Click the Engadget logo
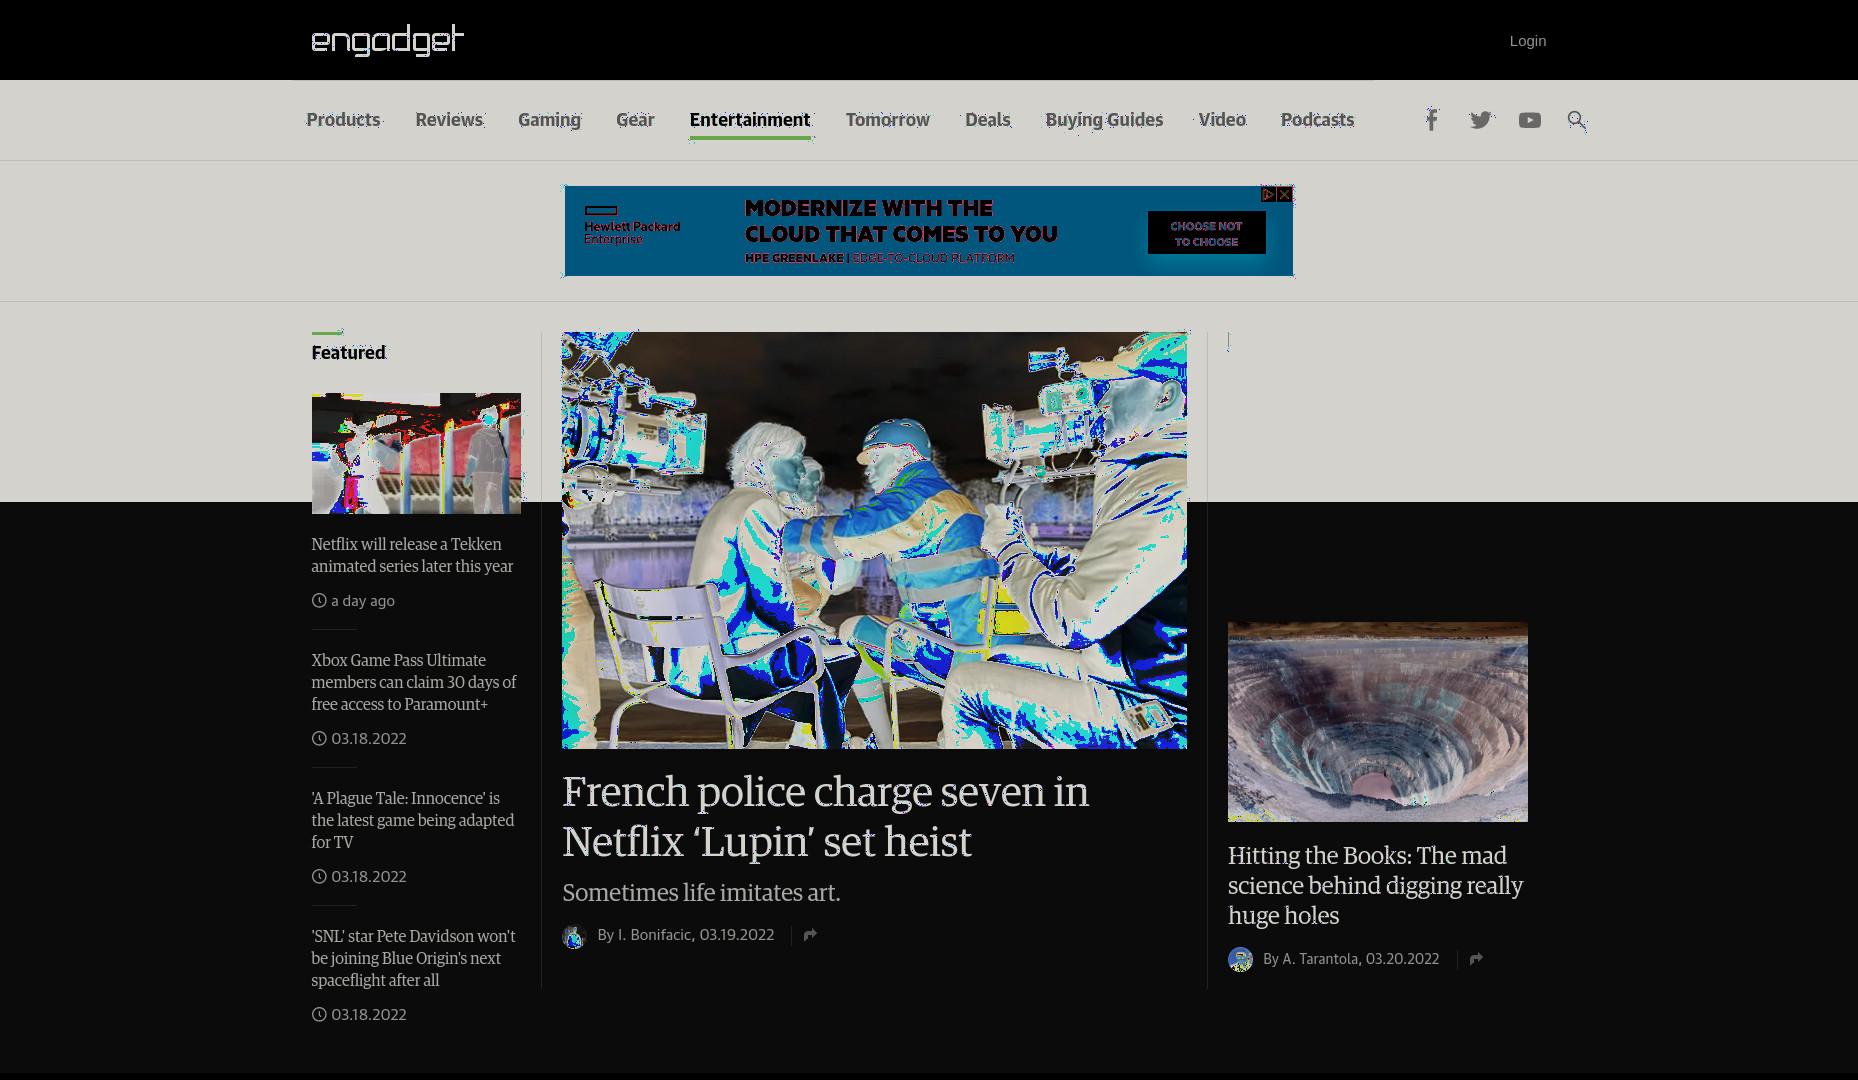 coord(388,40)
